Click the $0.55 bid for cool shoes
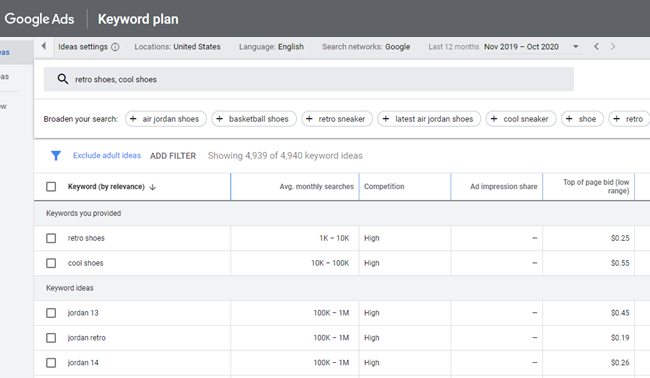Viewport: 650px width, 378px height. click(620, 263)
